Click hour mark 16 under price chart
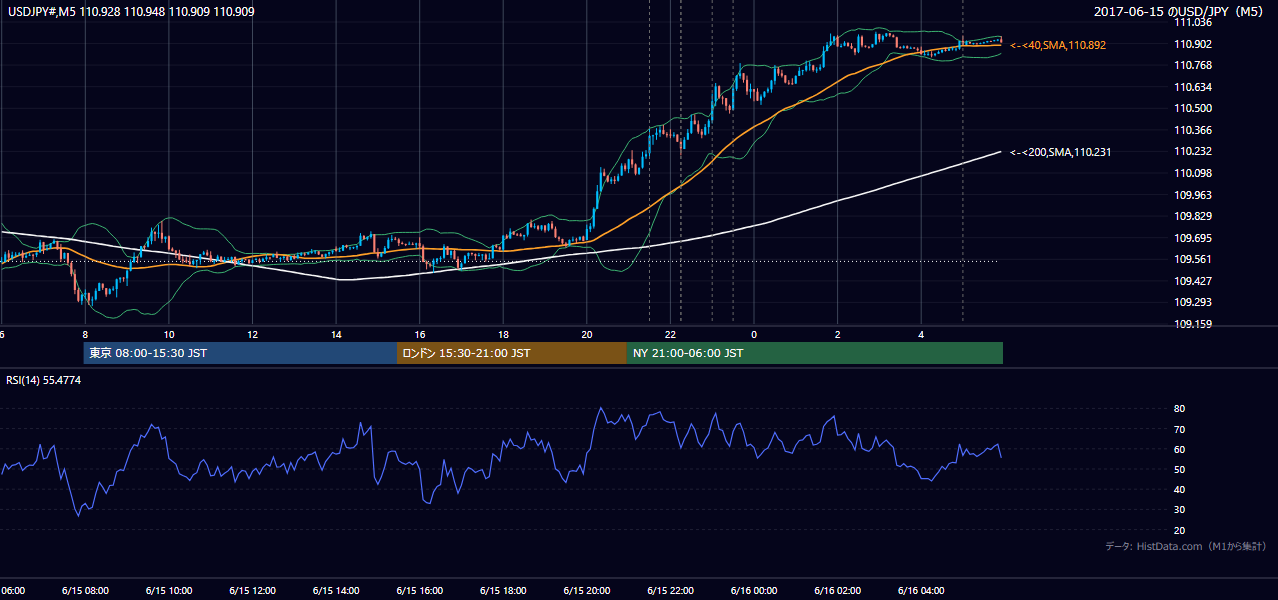The image size is (1278, 600). 420,334
